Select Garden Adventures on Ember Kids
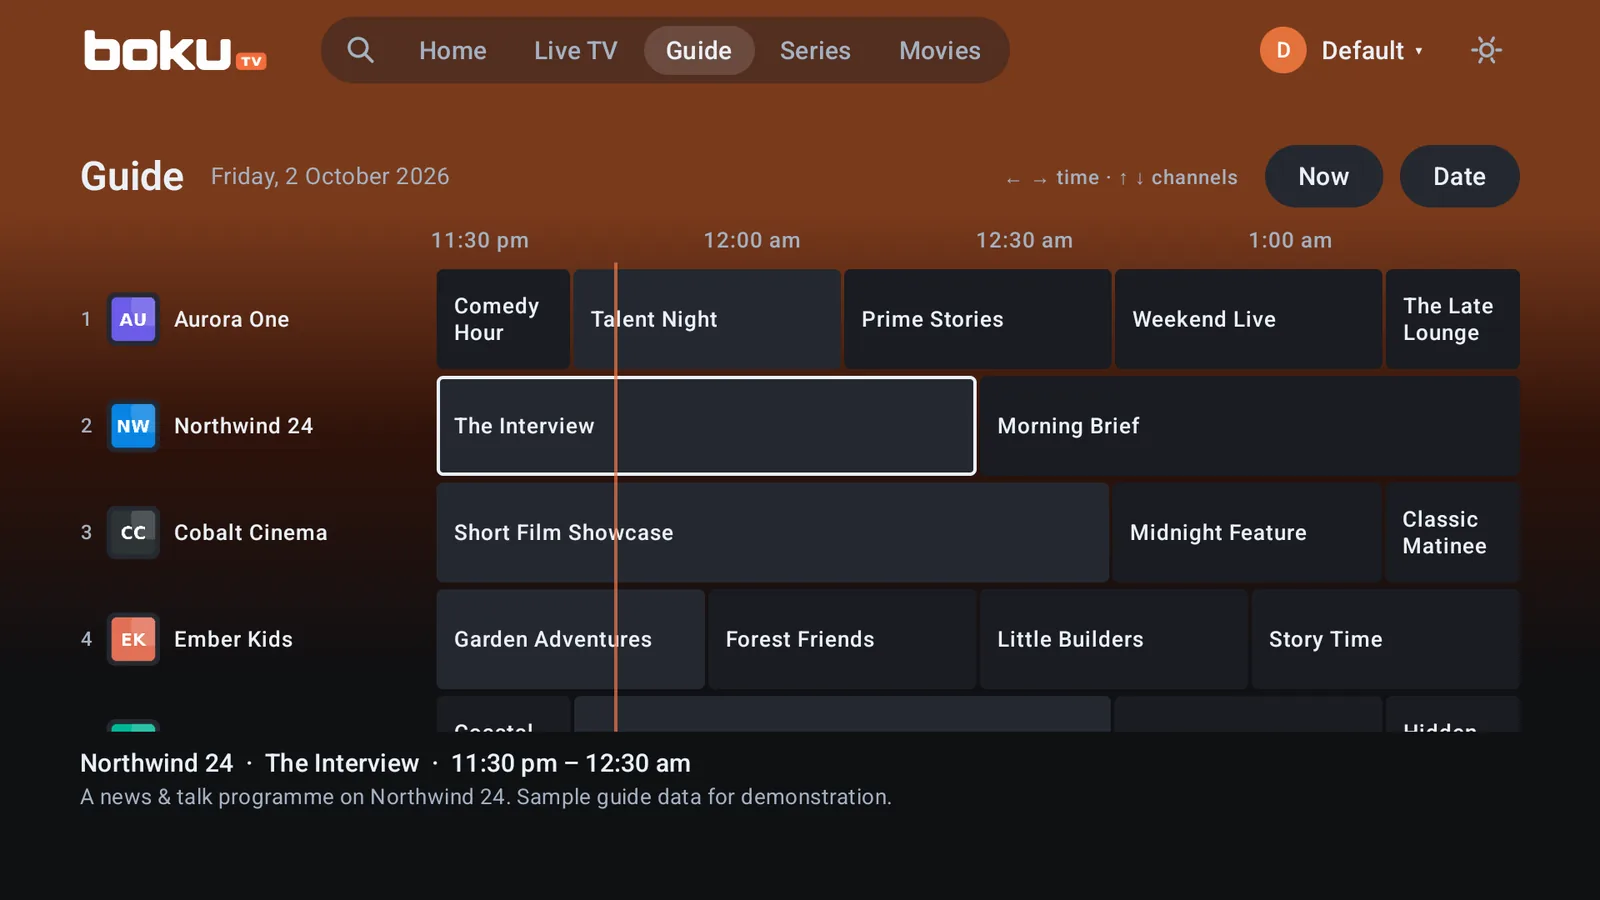 pos(571,639)
